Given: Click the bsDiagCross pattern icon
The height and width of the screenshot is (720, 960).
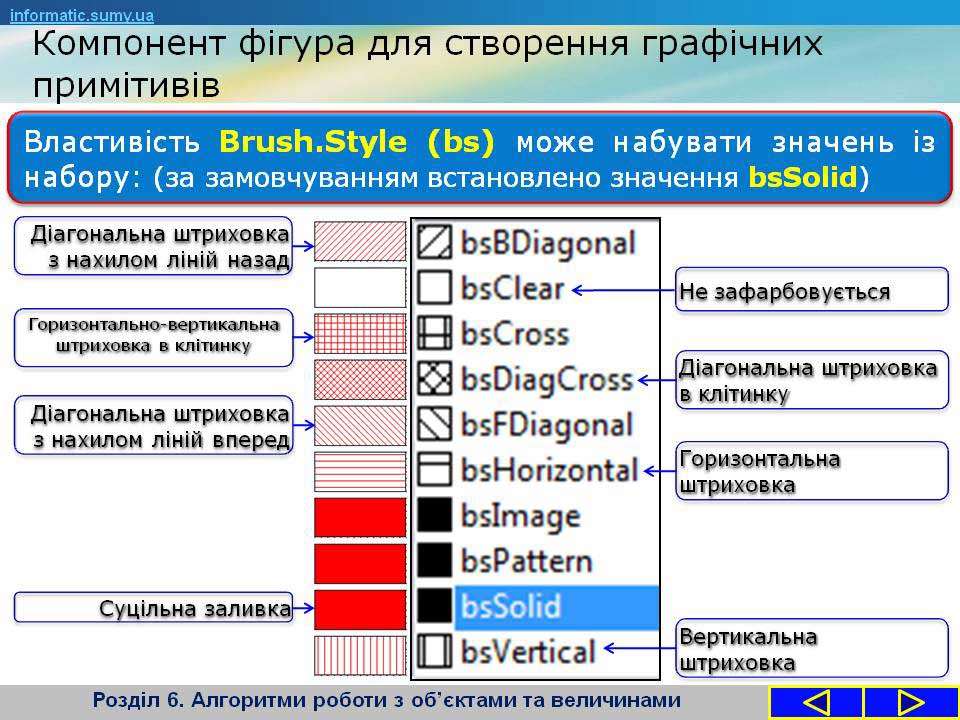Looking at the screenshot, I should point(435,379).
